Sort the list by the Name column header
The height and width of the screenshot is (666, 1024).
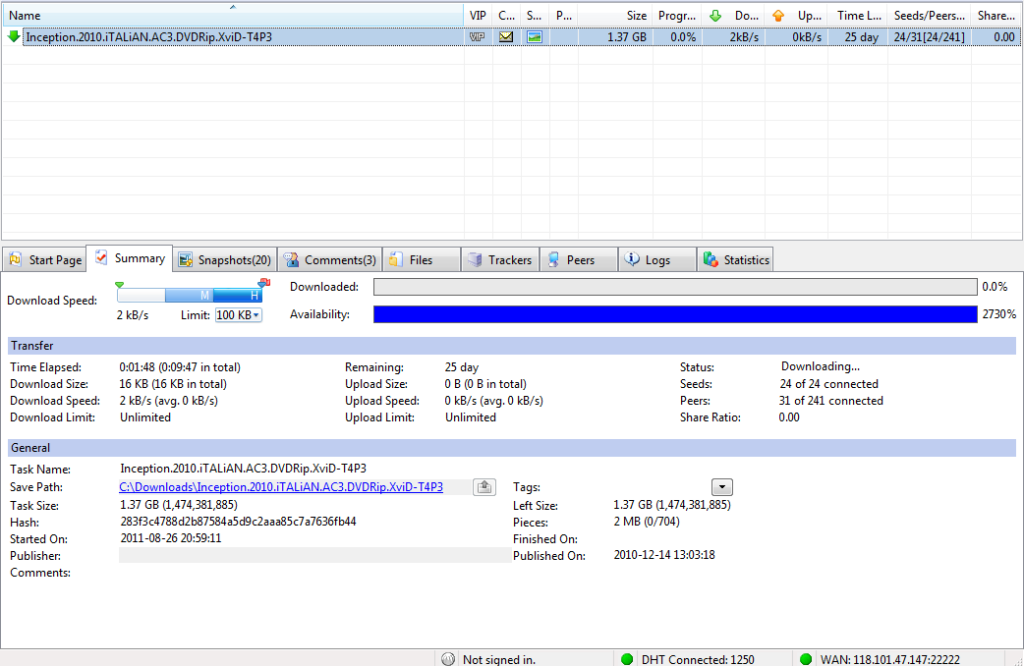[x=232, y=16]
